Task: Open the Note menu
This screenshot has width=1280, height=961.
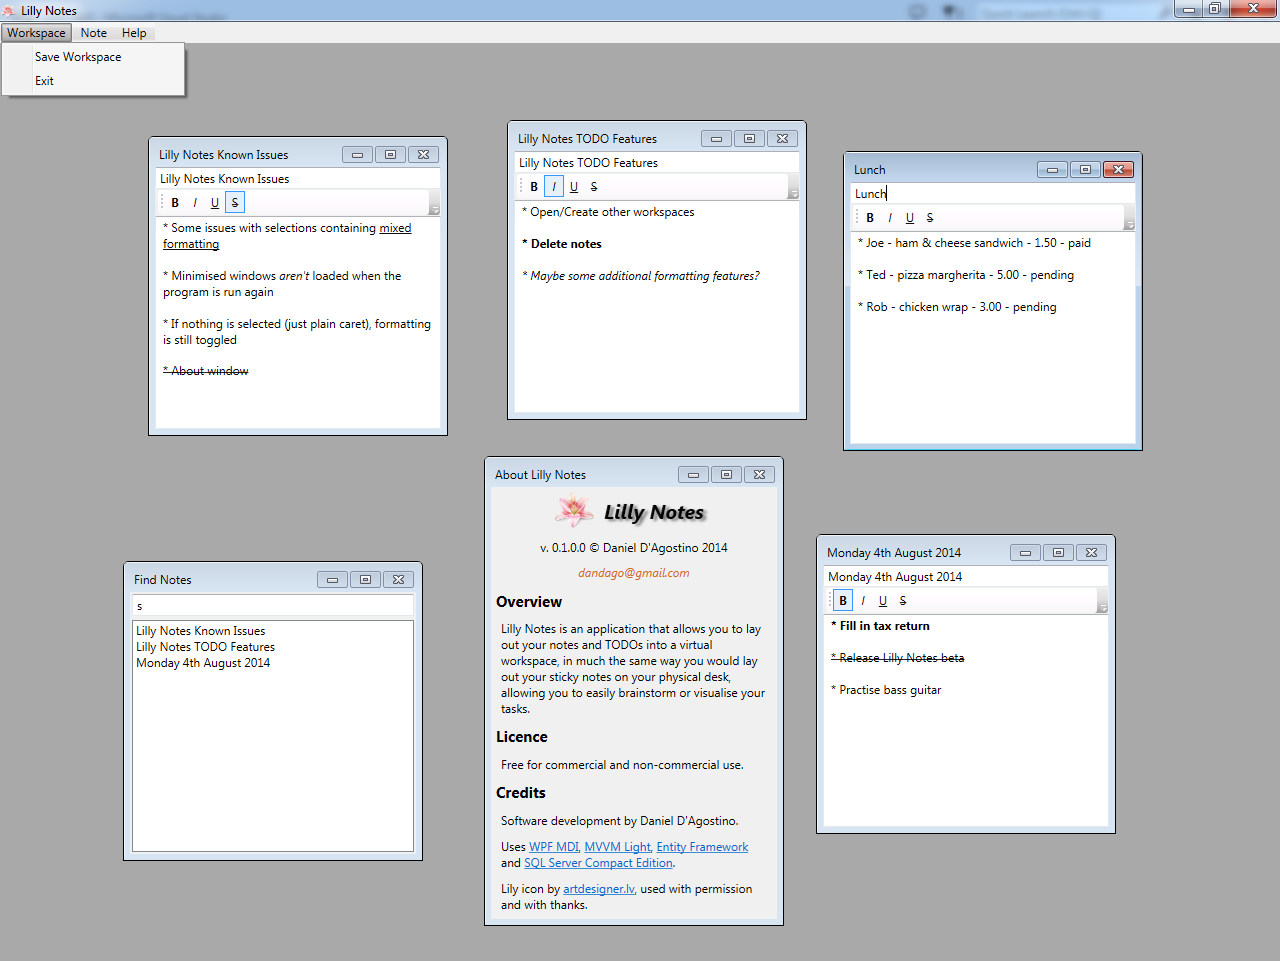Action: click(x=94, y=33)
